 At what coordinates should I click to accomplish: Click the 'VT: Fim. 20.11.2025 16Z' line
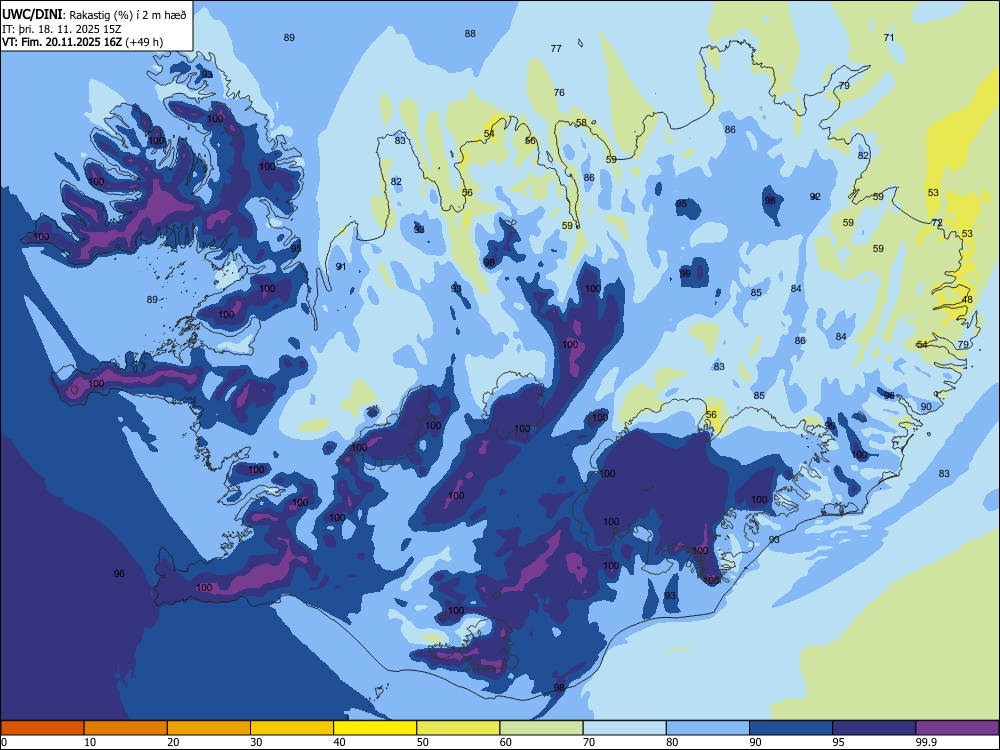point(62,42)
